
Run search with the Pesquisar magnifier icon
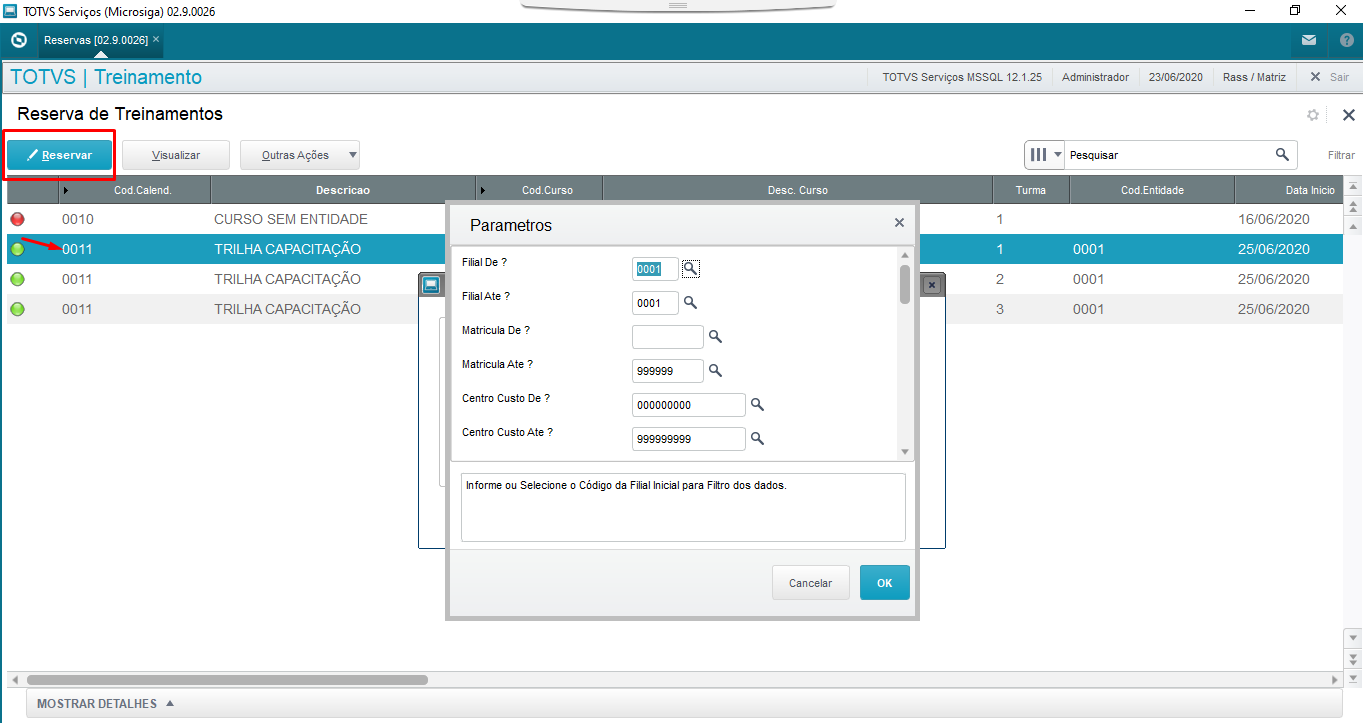tap(1282, 155)
